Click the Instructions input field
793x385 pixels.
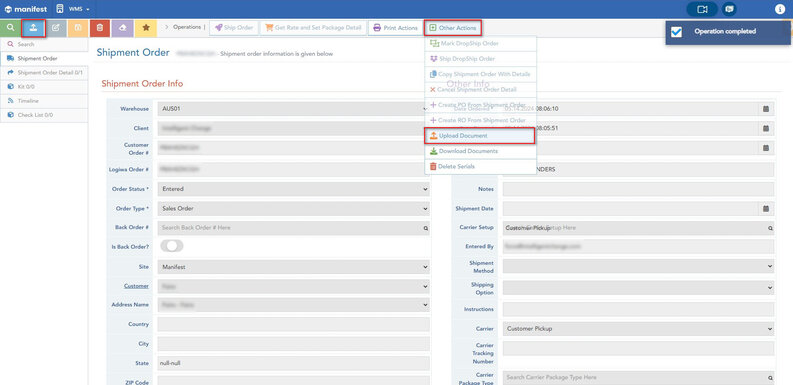[x=638, y=309]
